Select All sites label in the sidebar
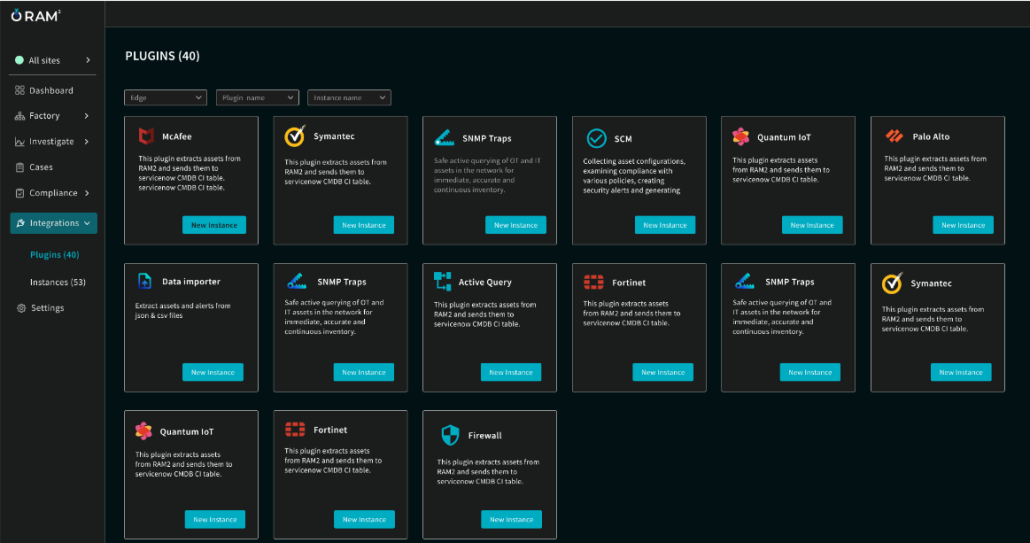The height and width of the screenshot is (543, 1030). [x=44, y=60]
